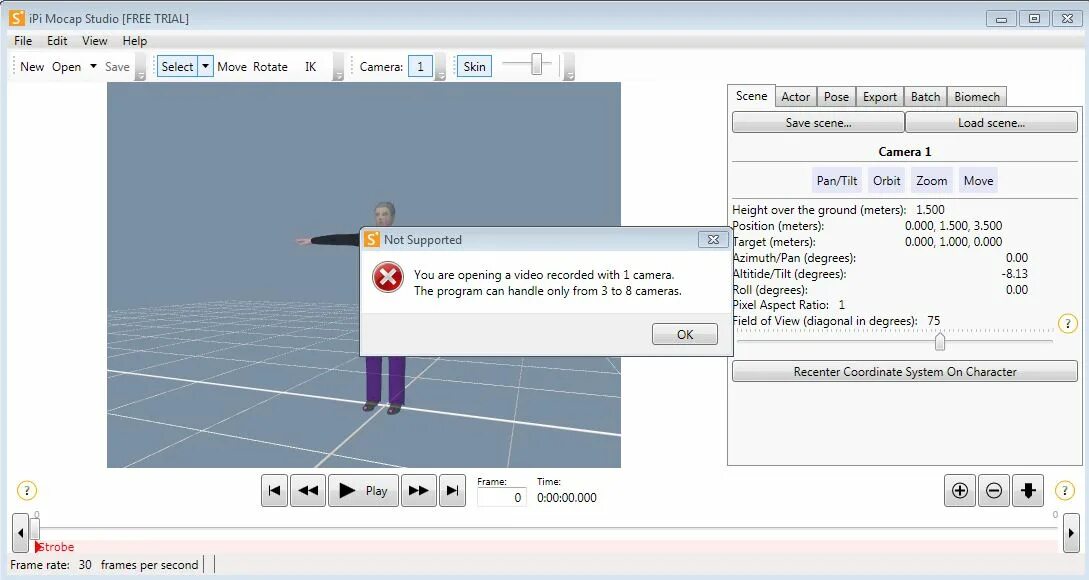Open file toolbar overflow chevron
Screen dimensions: 1089x580
click(140, 67)
